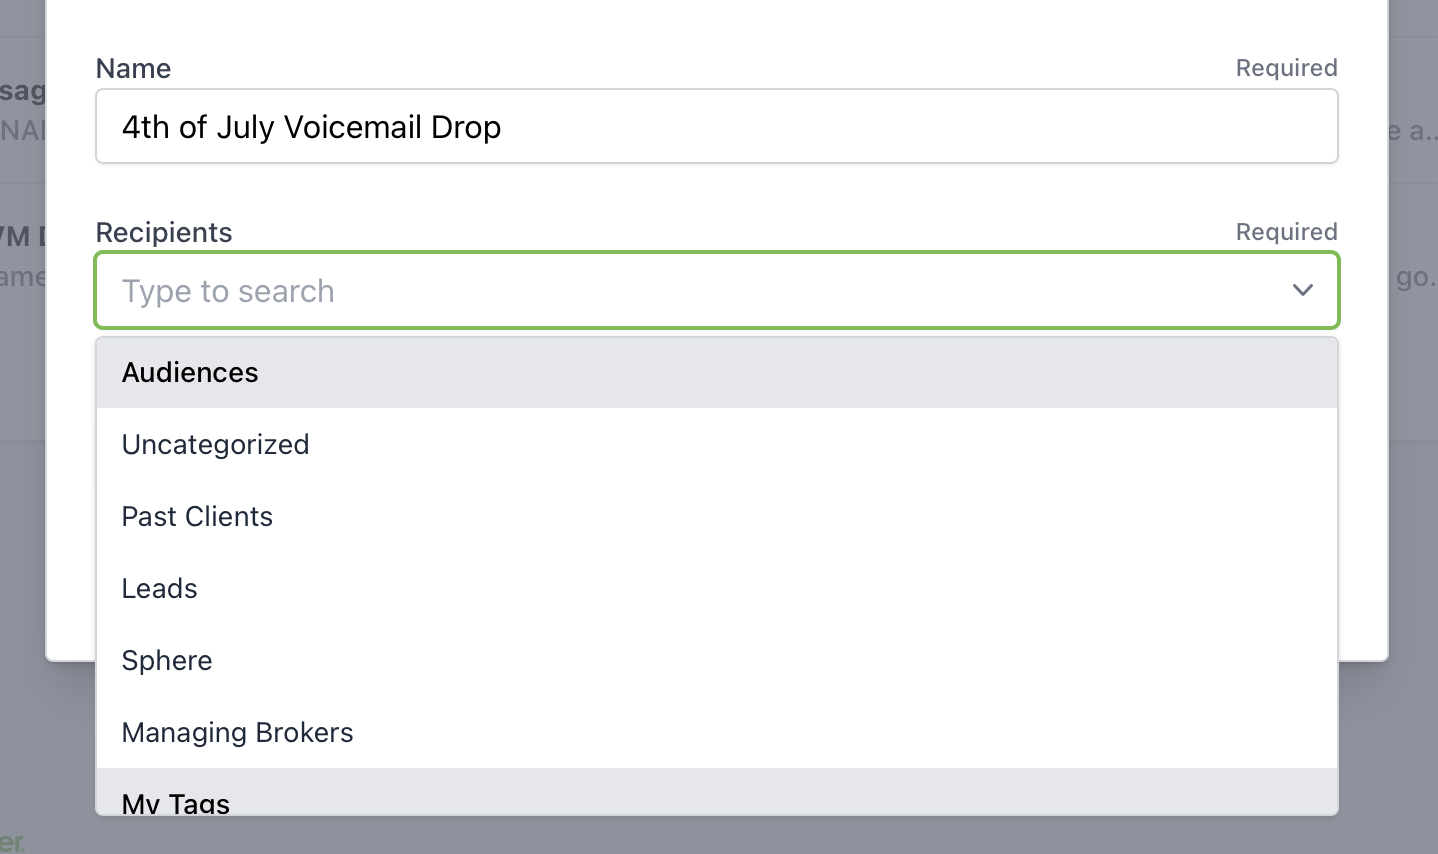Choose Past Clients from the list

pyautogui.click(x=717, y=516)
